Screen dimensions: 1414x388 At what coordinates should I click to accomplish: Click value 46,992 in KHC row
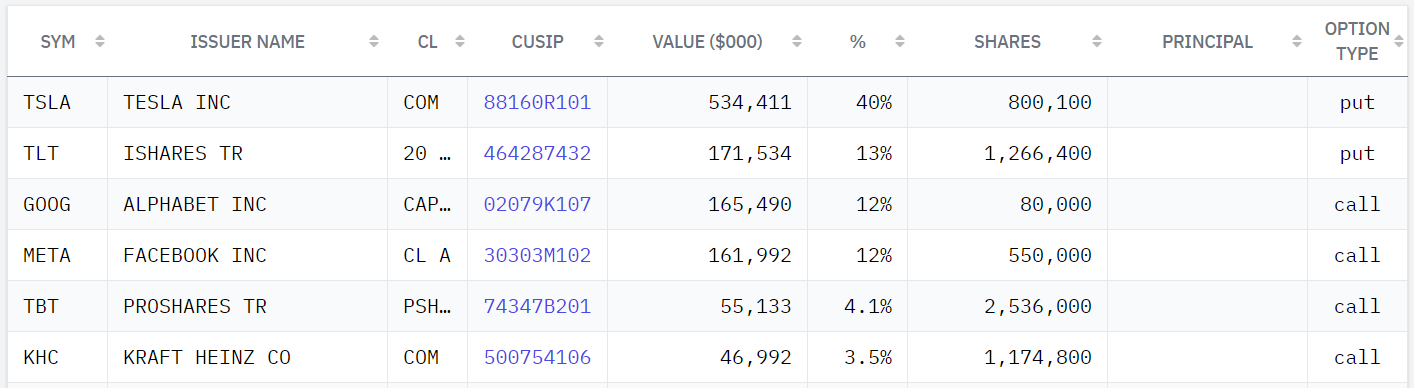pos(755,357)
